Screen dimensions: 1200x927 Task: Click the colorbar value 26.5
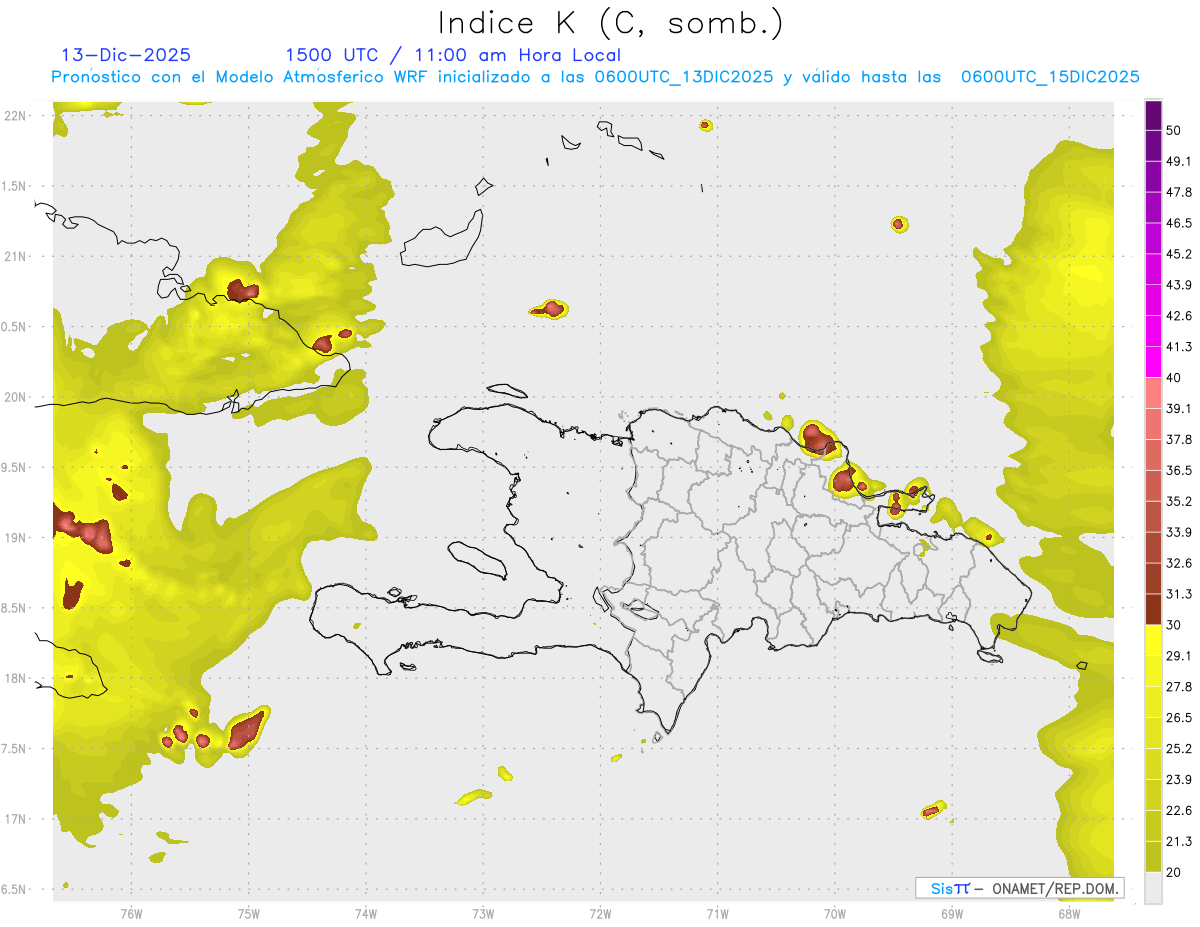pyautogui.click(x=1178, y=718)
